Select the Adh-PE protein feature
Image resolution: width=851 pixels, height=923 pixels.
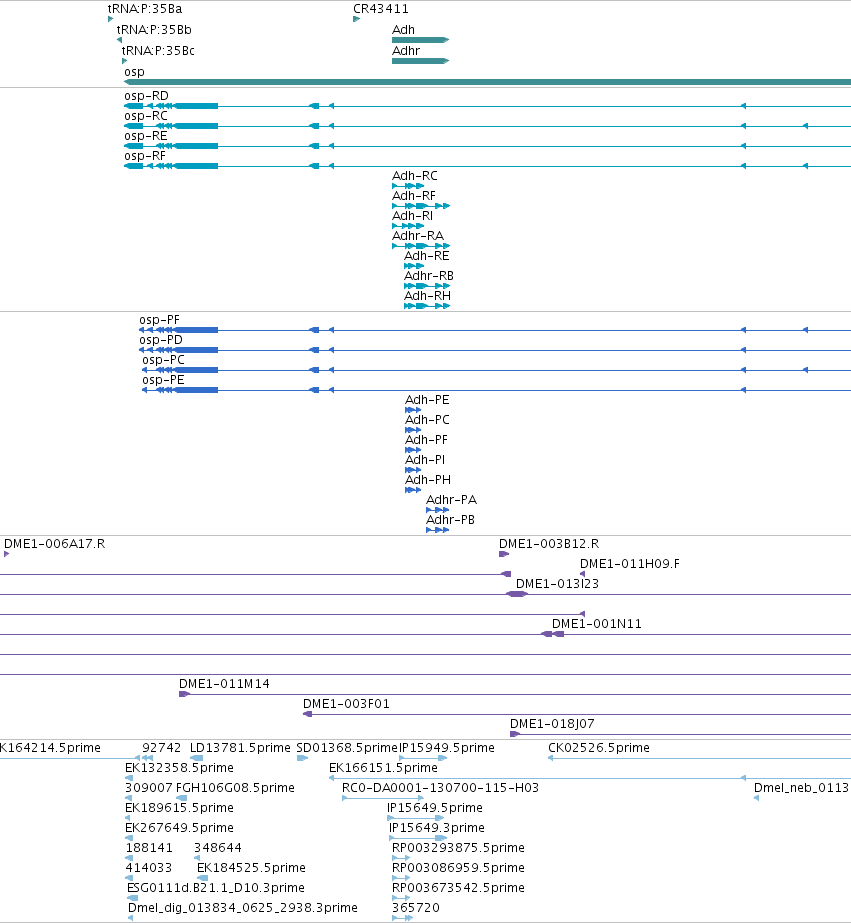(x=413, y=410)
